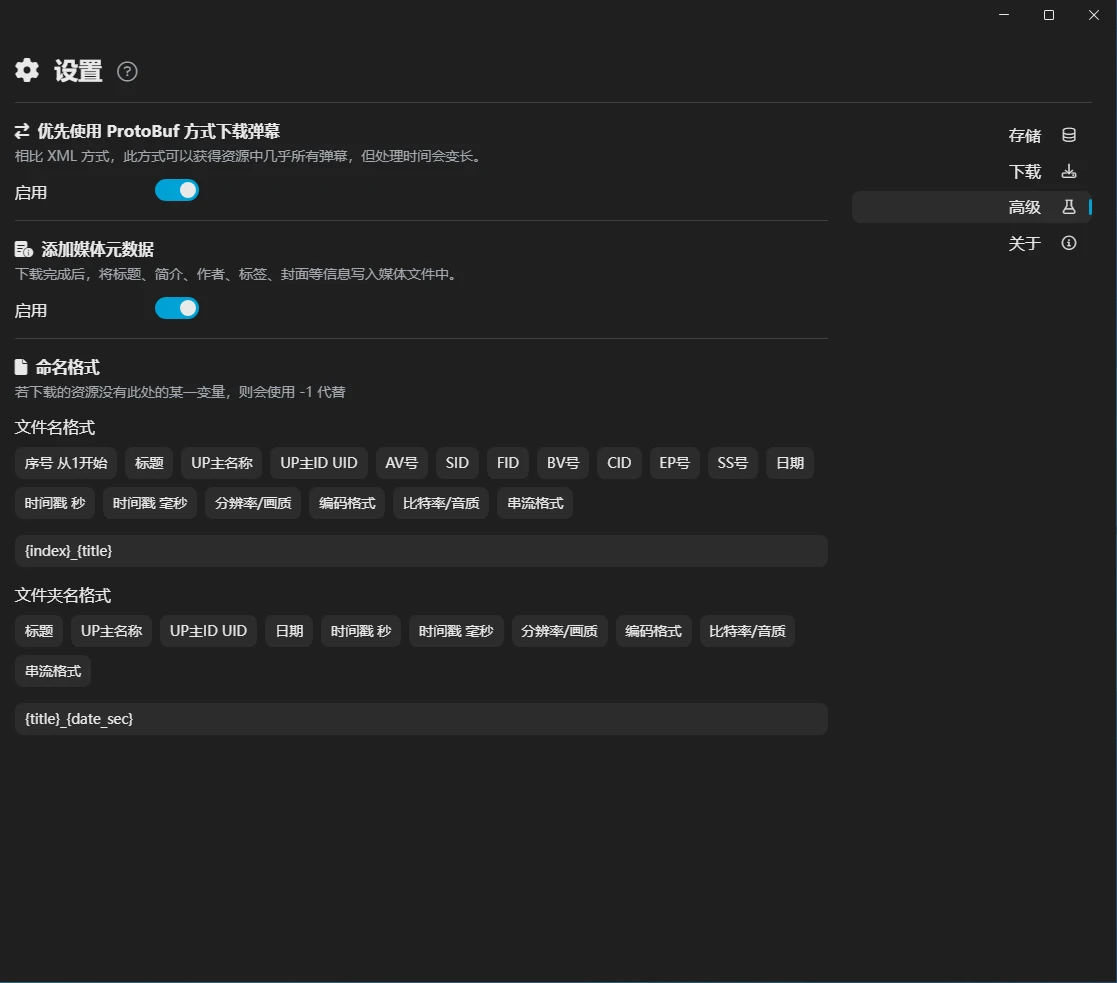
Task: Add the EP号 variable to filename format
Action: click(675, 463)
